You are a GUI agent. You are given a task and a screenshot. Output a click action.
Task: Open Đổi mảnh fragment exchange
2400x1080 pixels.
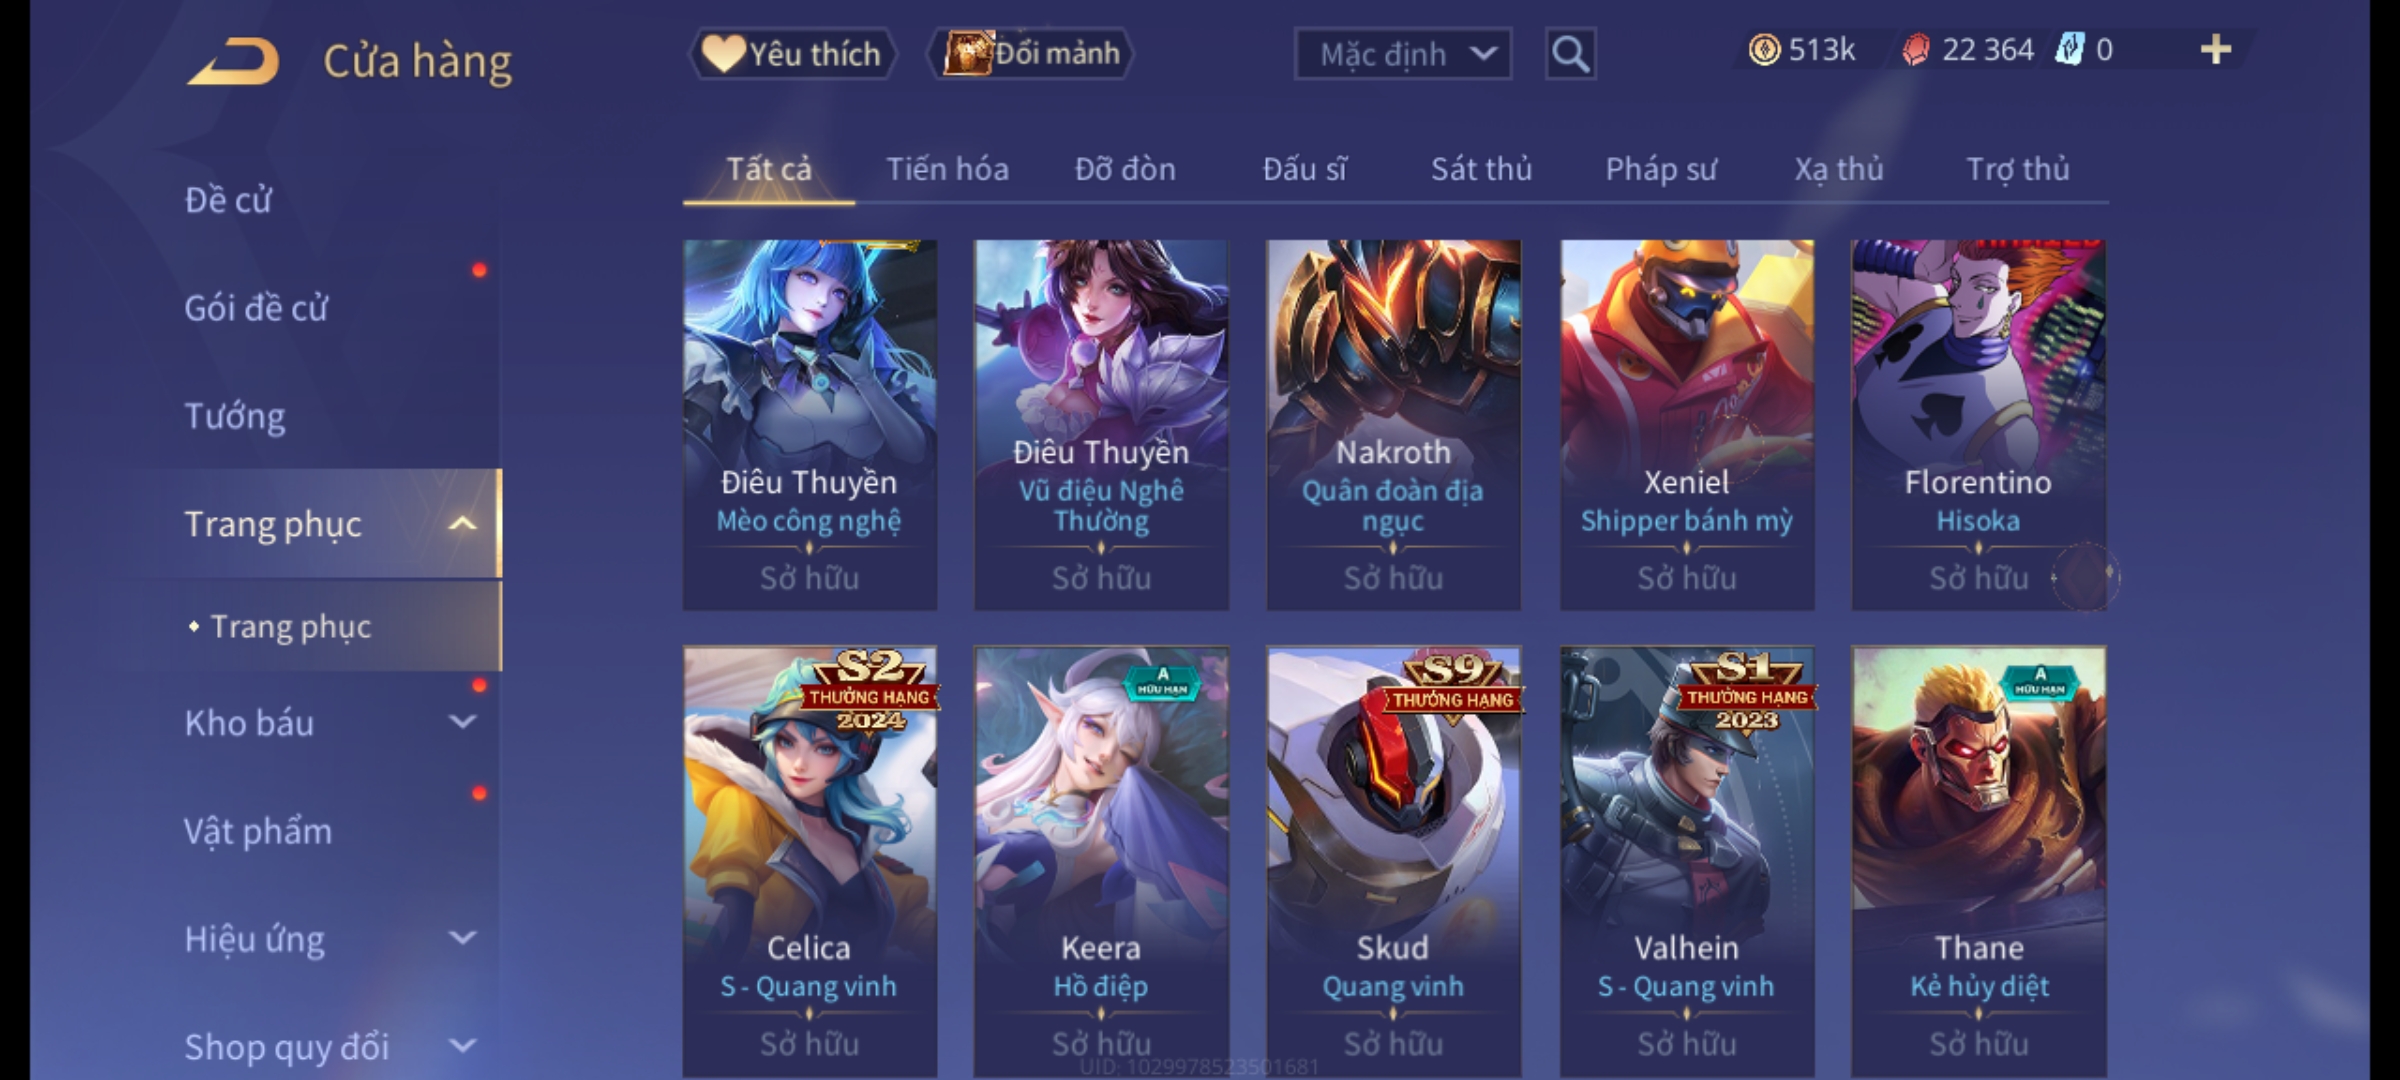1031,53
